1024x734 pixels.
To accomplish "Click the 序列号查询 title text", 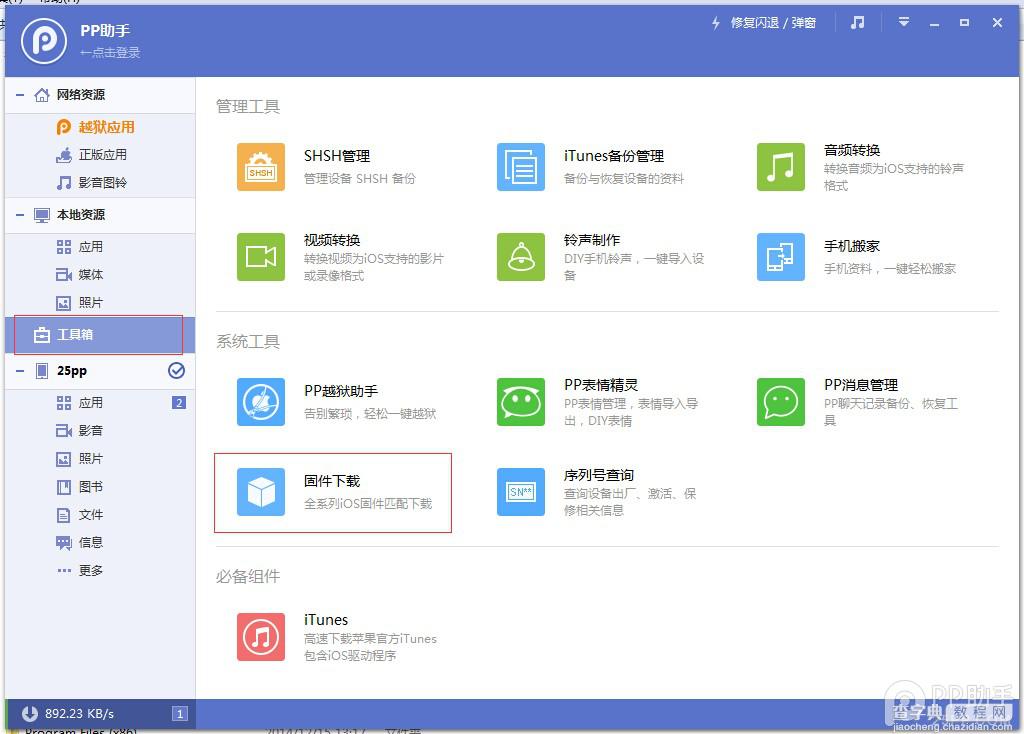I will pos(599,475).
